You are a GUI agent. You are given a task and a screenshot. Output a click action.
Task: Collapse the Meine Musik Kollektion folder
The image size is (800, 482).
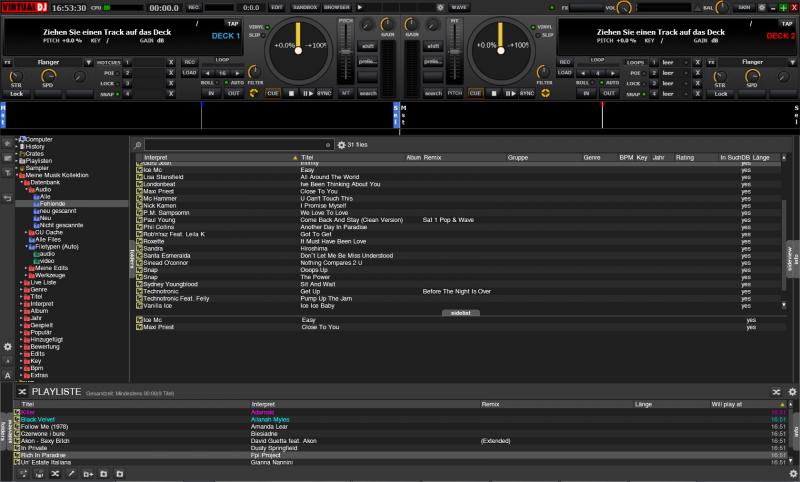19,175
